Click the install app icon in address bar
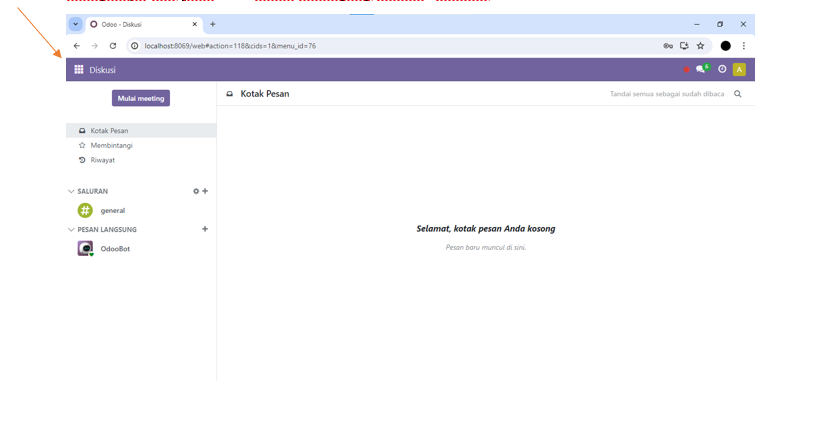 click(684, 46)
